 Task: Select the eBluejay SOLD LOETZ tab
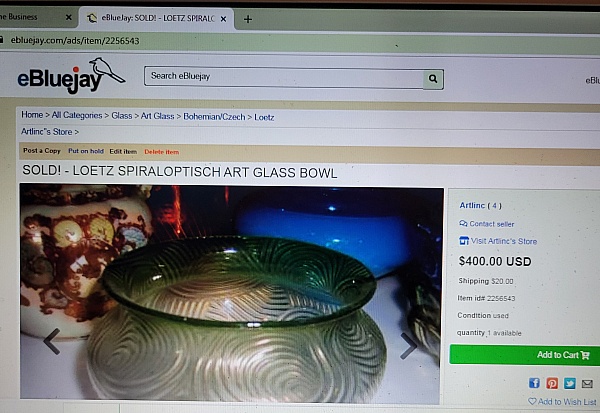(x=156, y=18)
